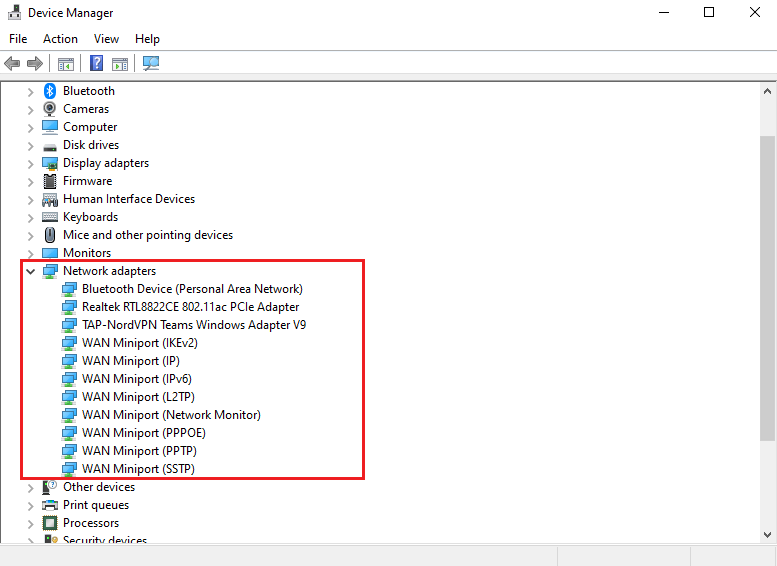The height and width of the screenshot is (566, 777).
Task: Open the Action menu
Action: point(60,39)
